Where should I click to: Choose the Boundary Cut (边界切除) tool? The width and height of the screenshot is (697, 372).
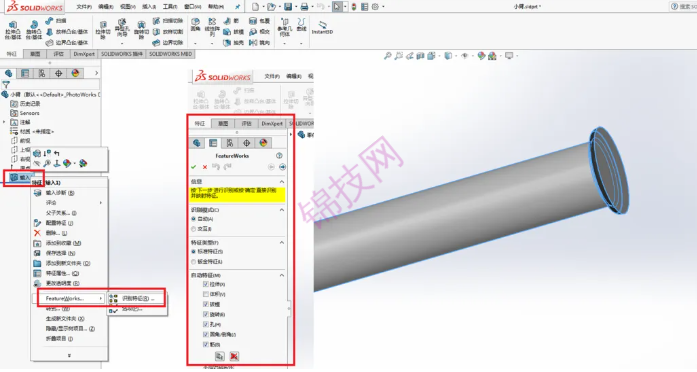tap(168, 43)
